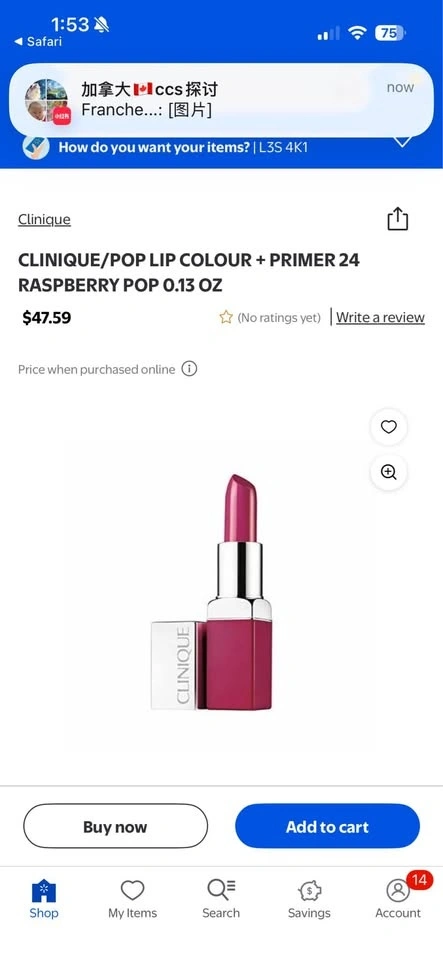Tap the Clinique lipstick product image

(212, 592)
